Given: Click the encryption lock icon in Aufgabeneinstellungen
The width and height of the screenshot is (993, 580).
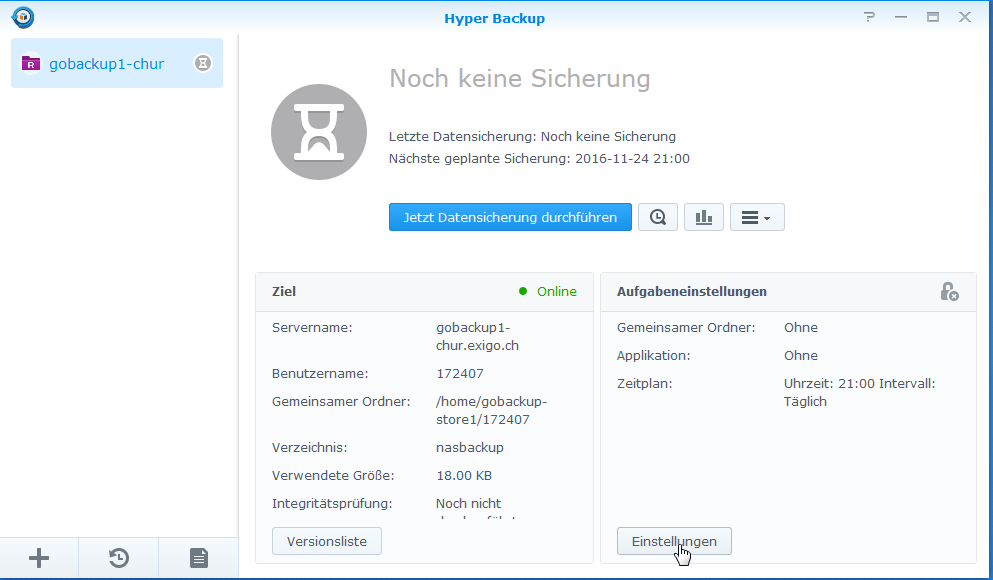Looking at the screenshot, I should click(x=949, y=291).
